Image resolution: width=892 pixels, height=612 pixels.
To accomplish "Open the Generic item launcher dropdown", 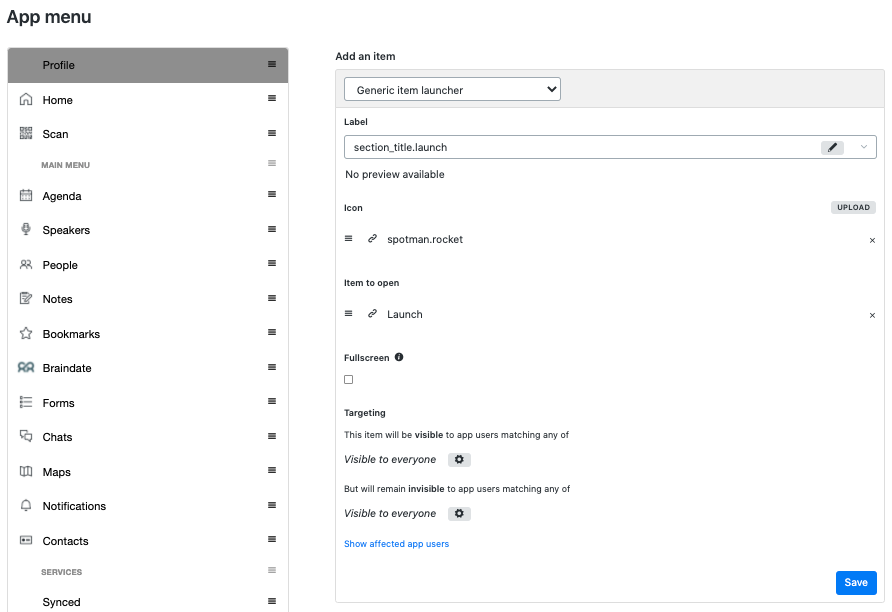I will pyautogui.click(x=452, y=89).
